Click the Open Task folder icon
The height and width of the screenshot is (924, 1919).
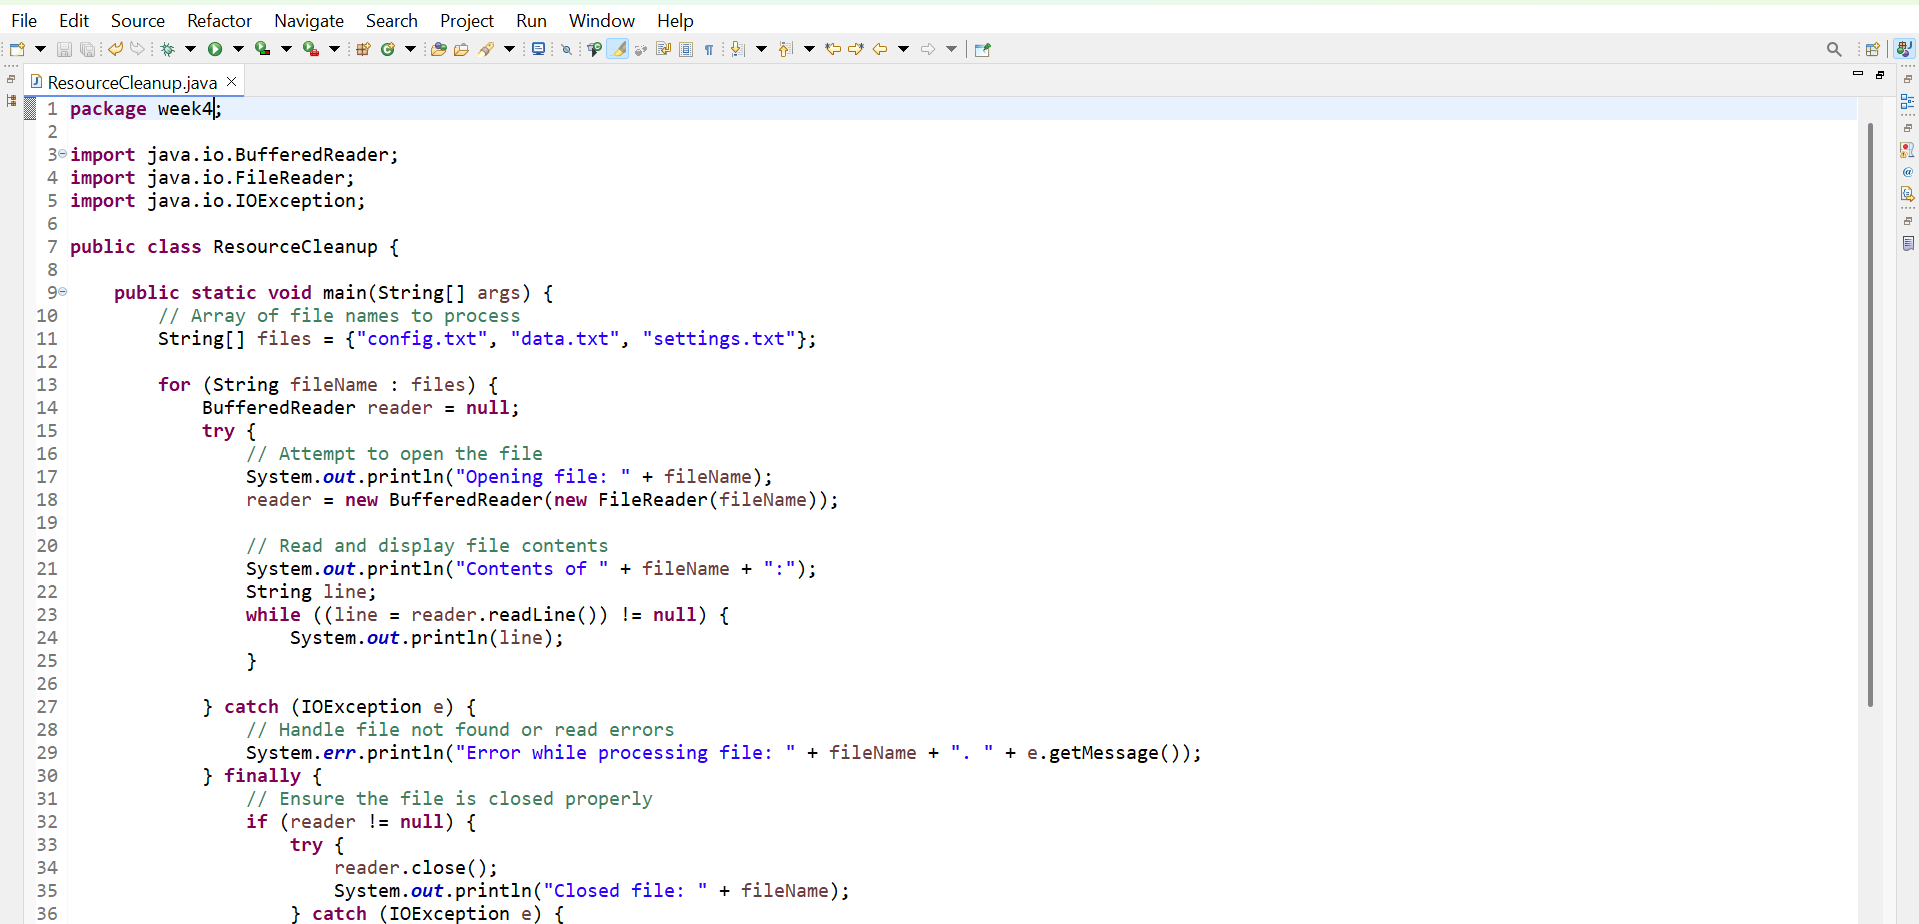pyautogui.click(x=461, y=49)
